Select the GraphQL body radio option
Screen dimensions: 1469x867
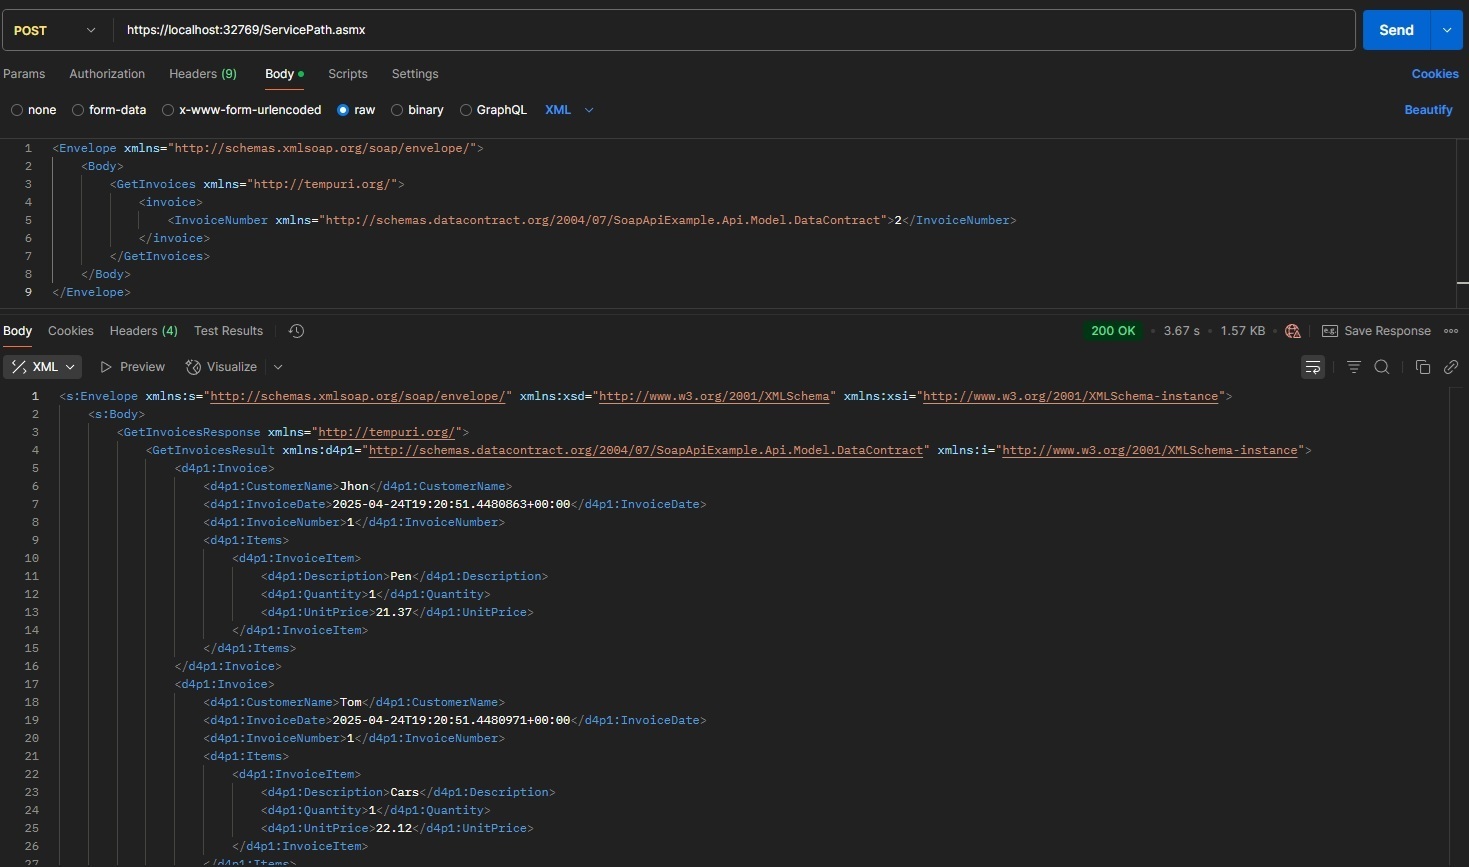coord(466,110)
